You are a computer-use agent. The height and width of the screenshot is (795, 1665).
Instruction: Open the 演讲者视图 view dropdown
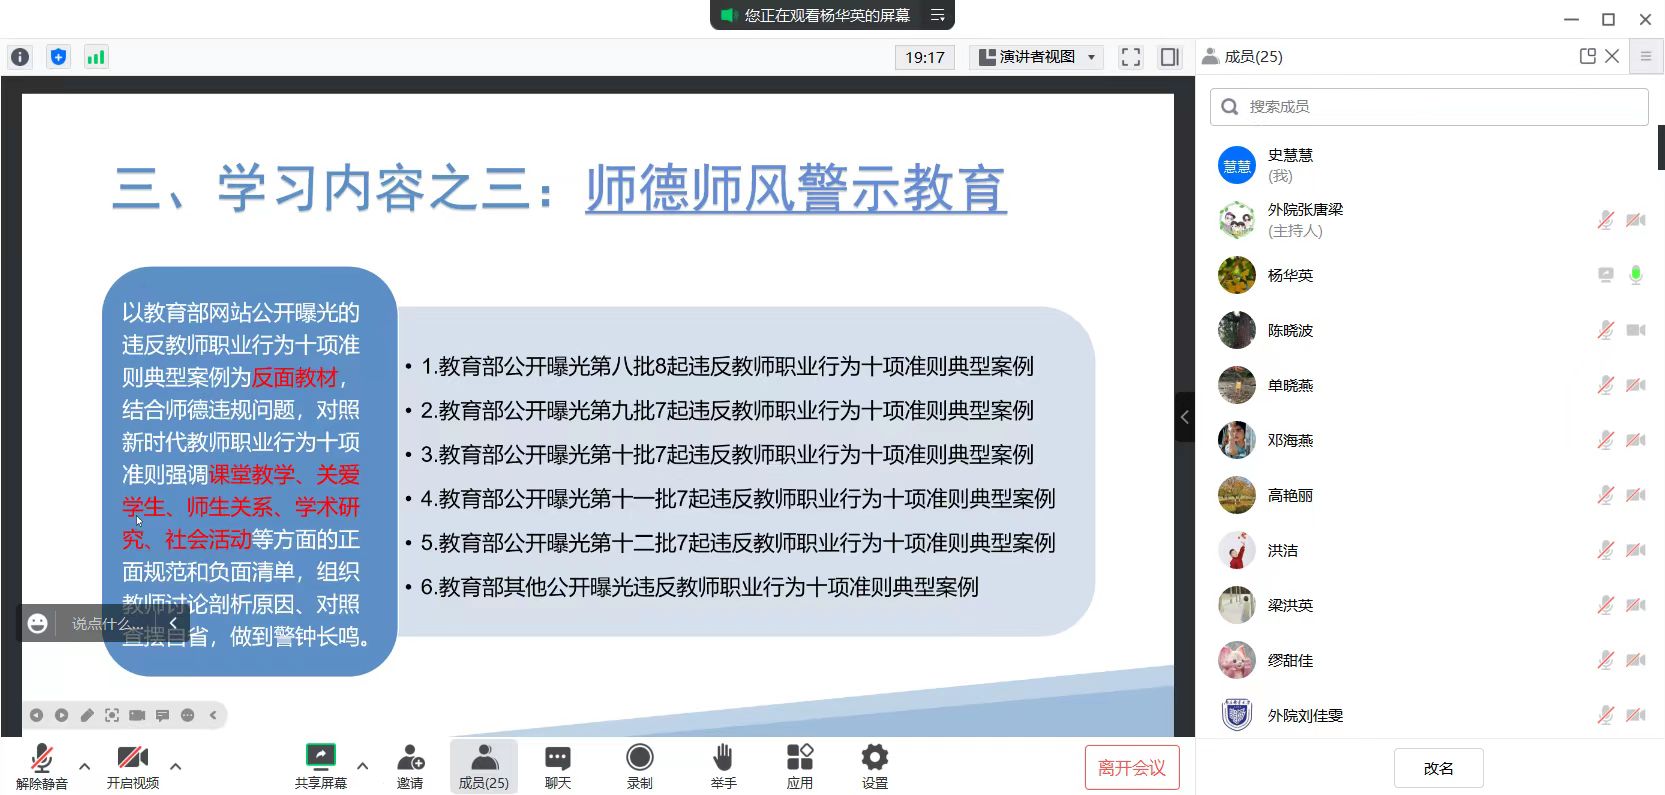pyautogui.click(x=1037, y=57)
